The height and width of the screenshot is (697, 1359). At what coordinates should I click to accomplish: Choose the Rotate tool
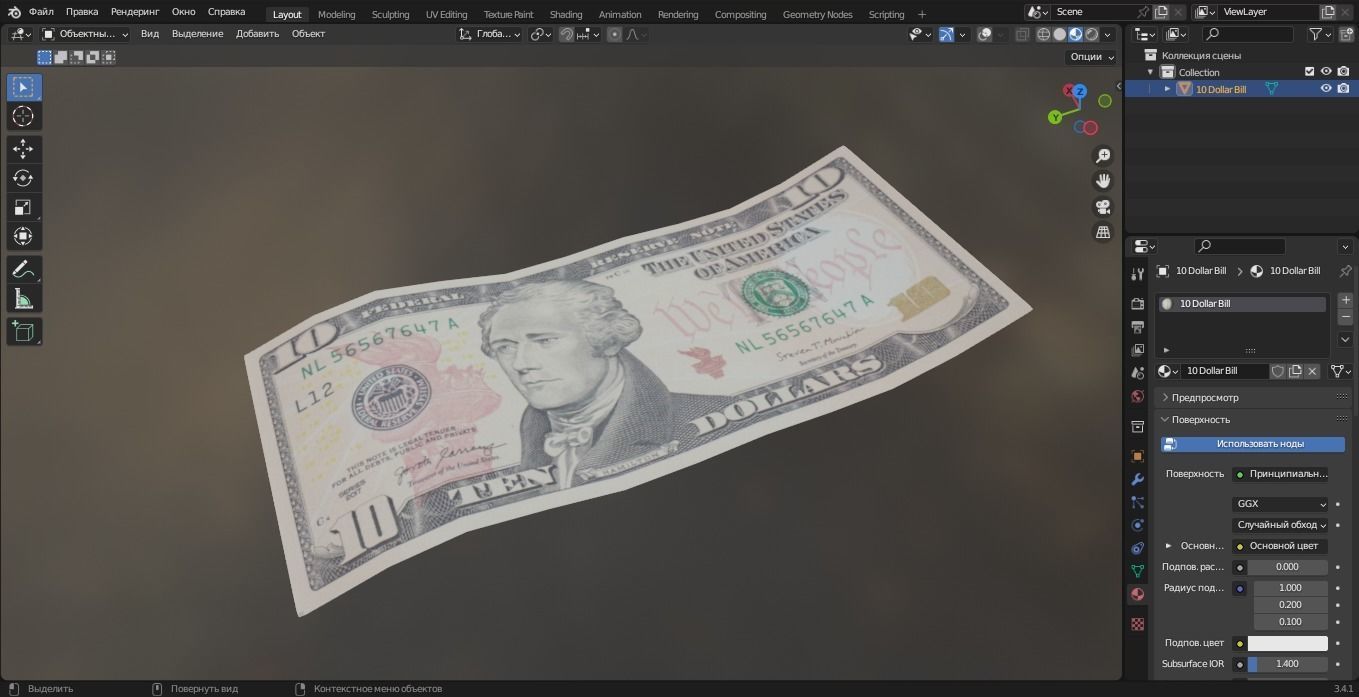[x=23, y=178]
